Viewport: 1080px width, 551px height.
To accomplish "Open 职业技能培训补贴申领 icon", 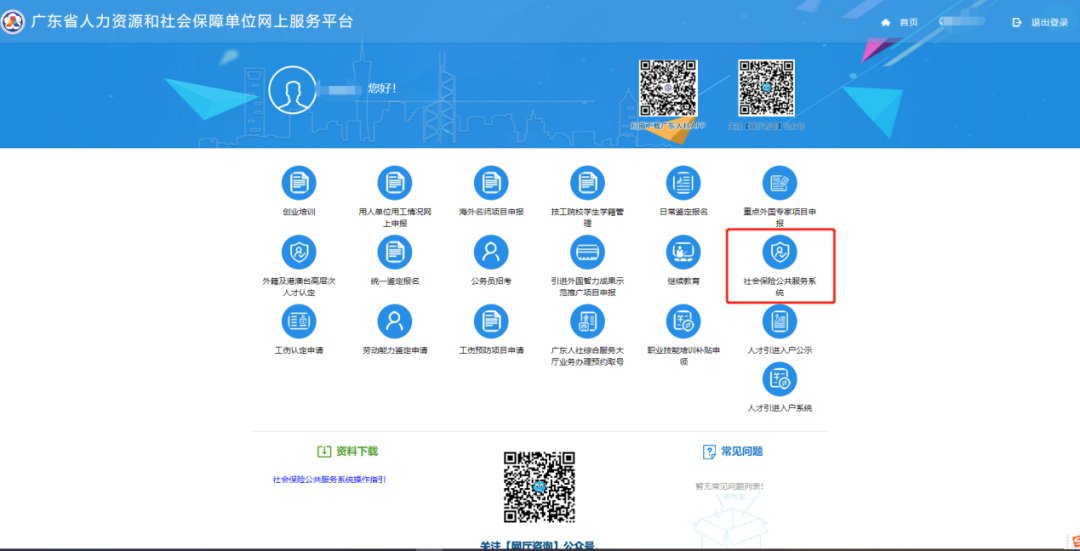I will (683, 321).
